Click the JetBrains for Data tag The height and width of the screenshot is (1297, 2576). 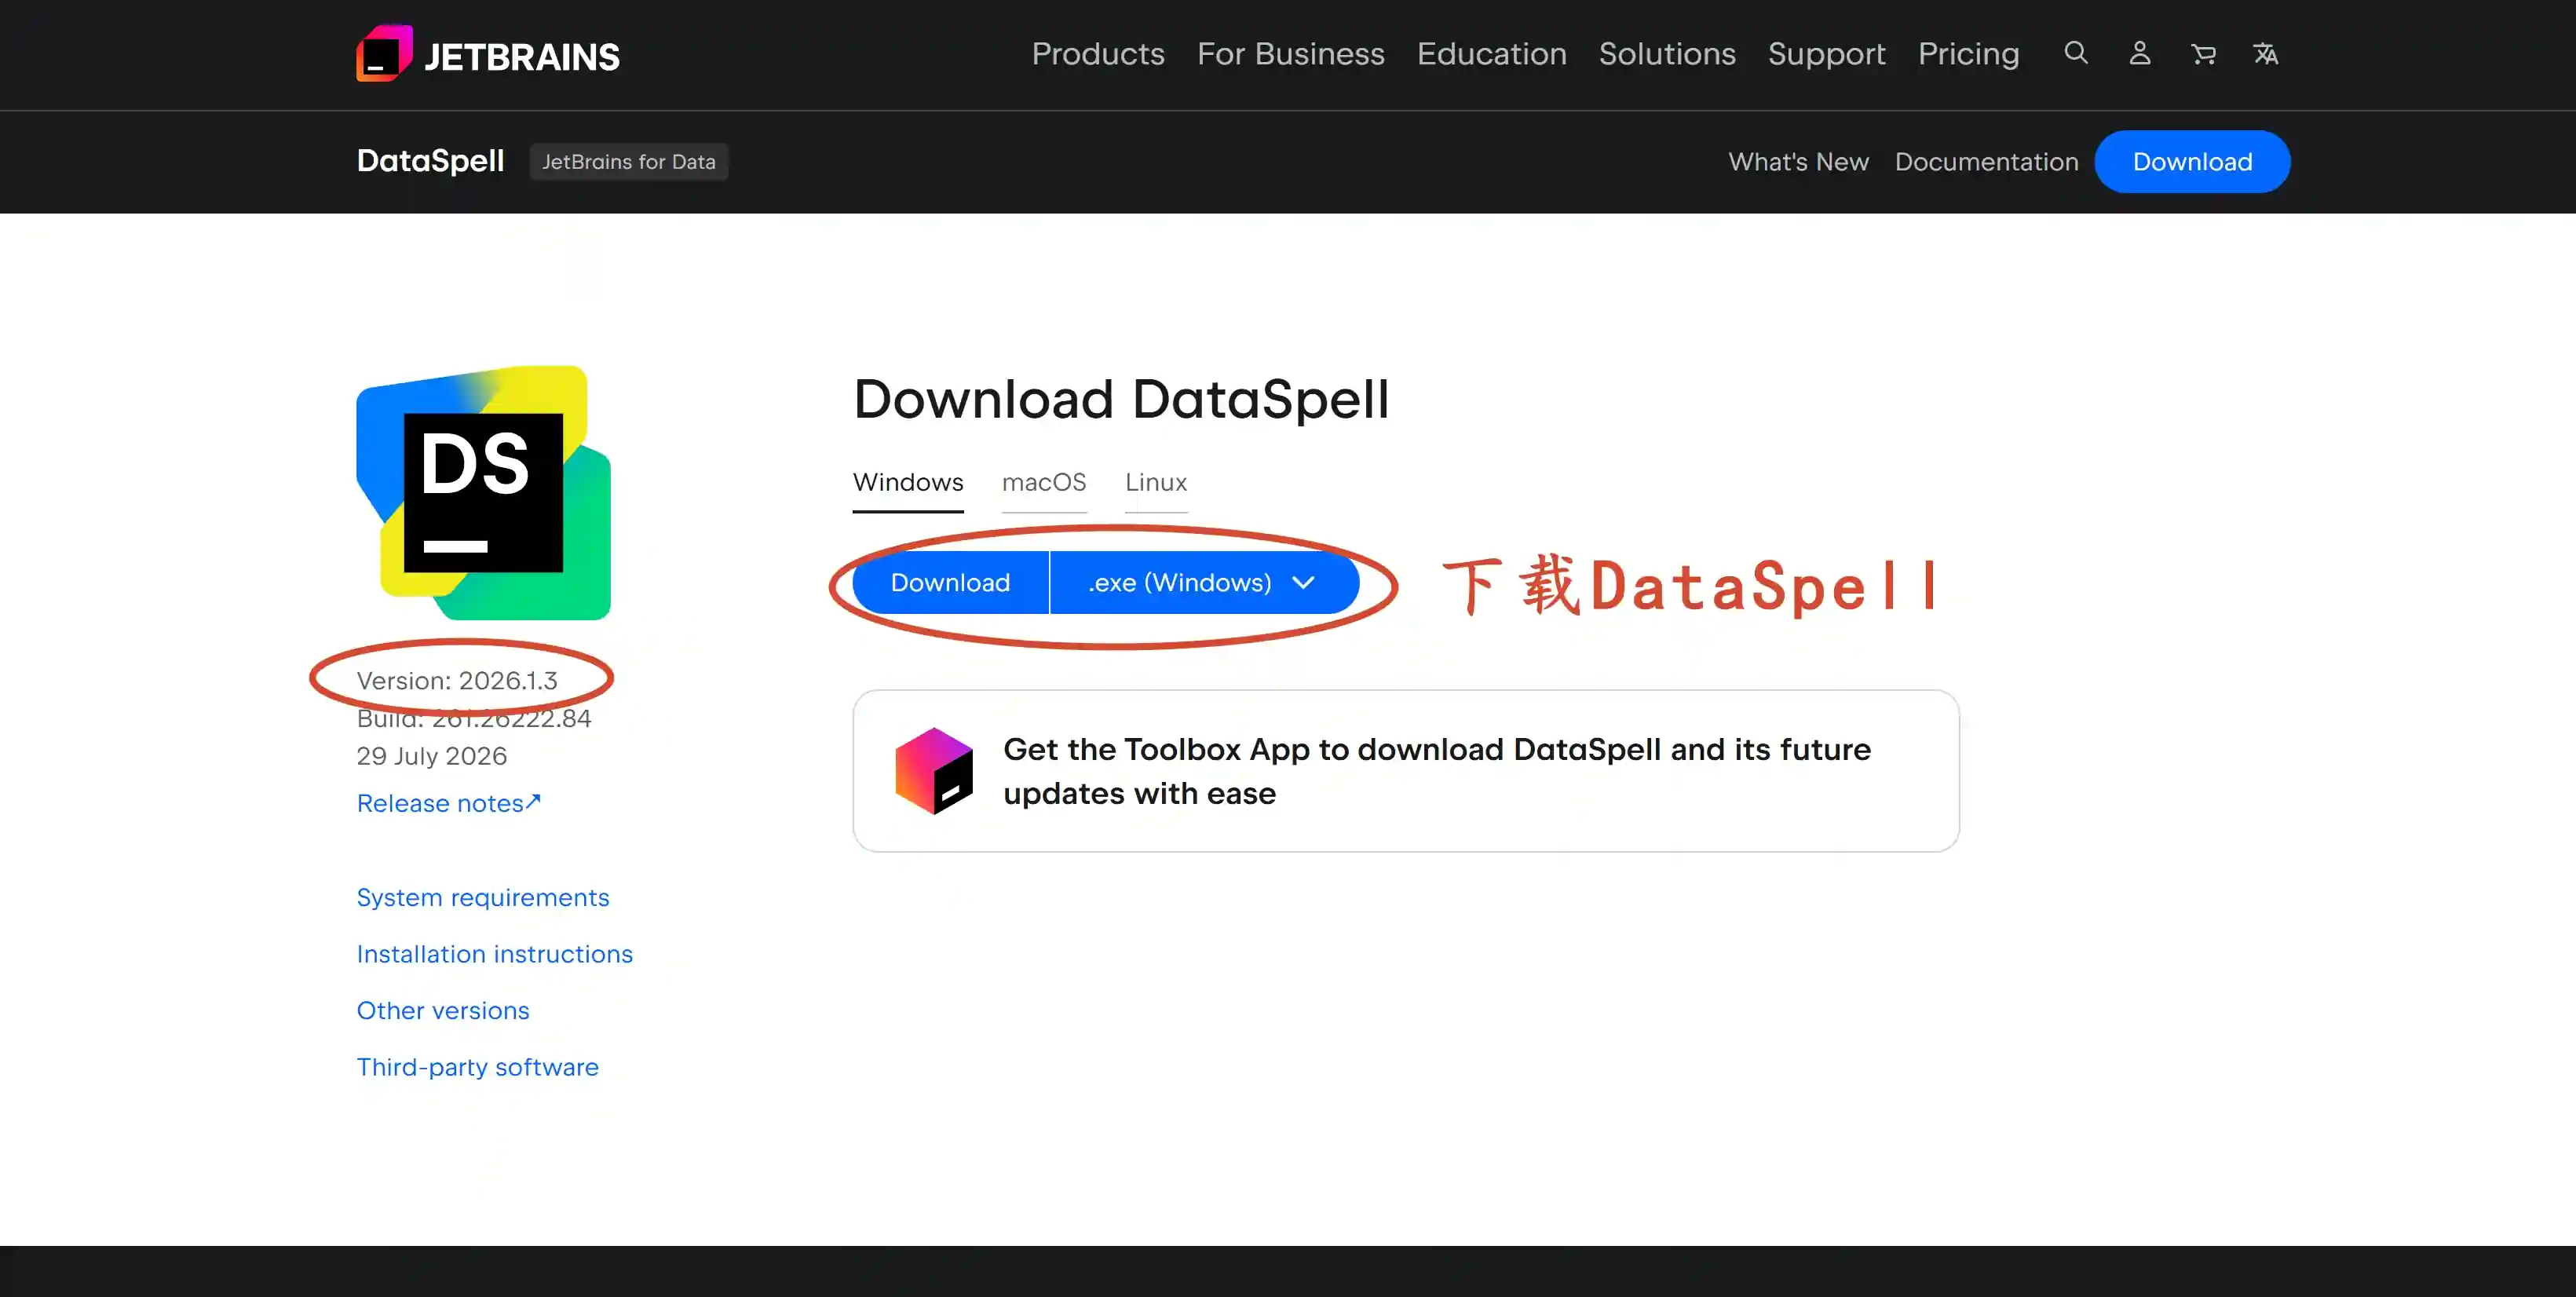(x=629, y=162)
